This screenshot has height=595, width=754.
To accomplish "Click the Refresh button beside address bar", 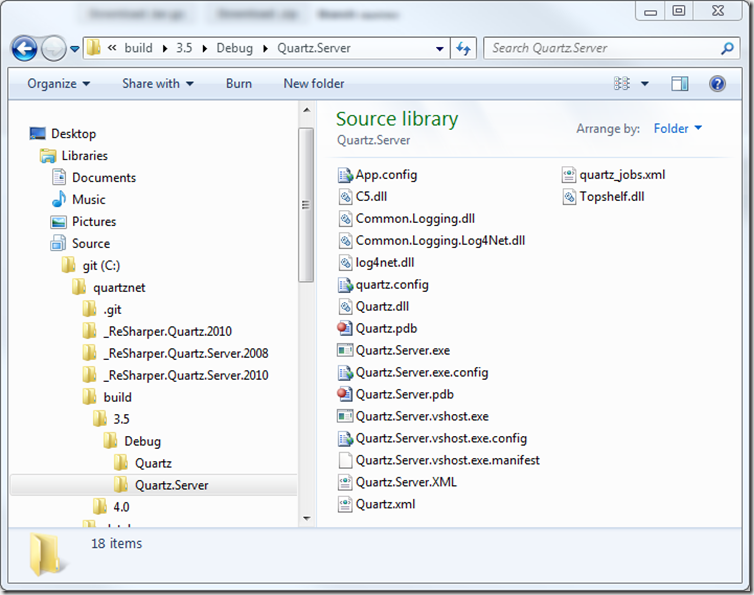I will coord(464,48).
